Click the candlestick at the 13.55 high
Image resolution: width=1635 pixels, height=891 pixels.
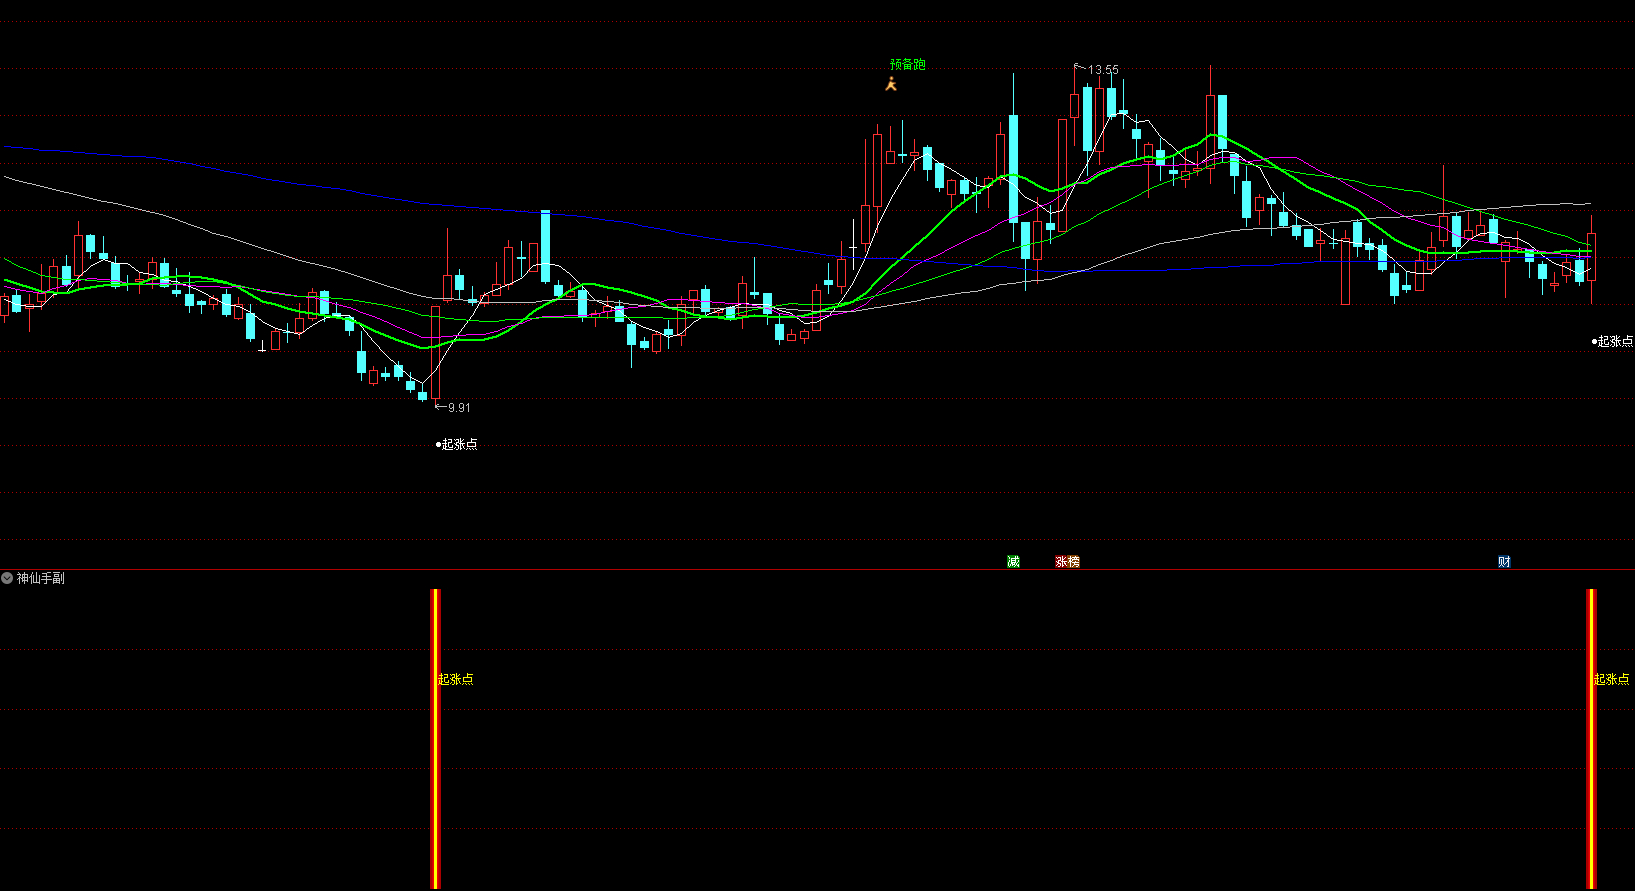1075,105
